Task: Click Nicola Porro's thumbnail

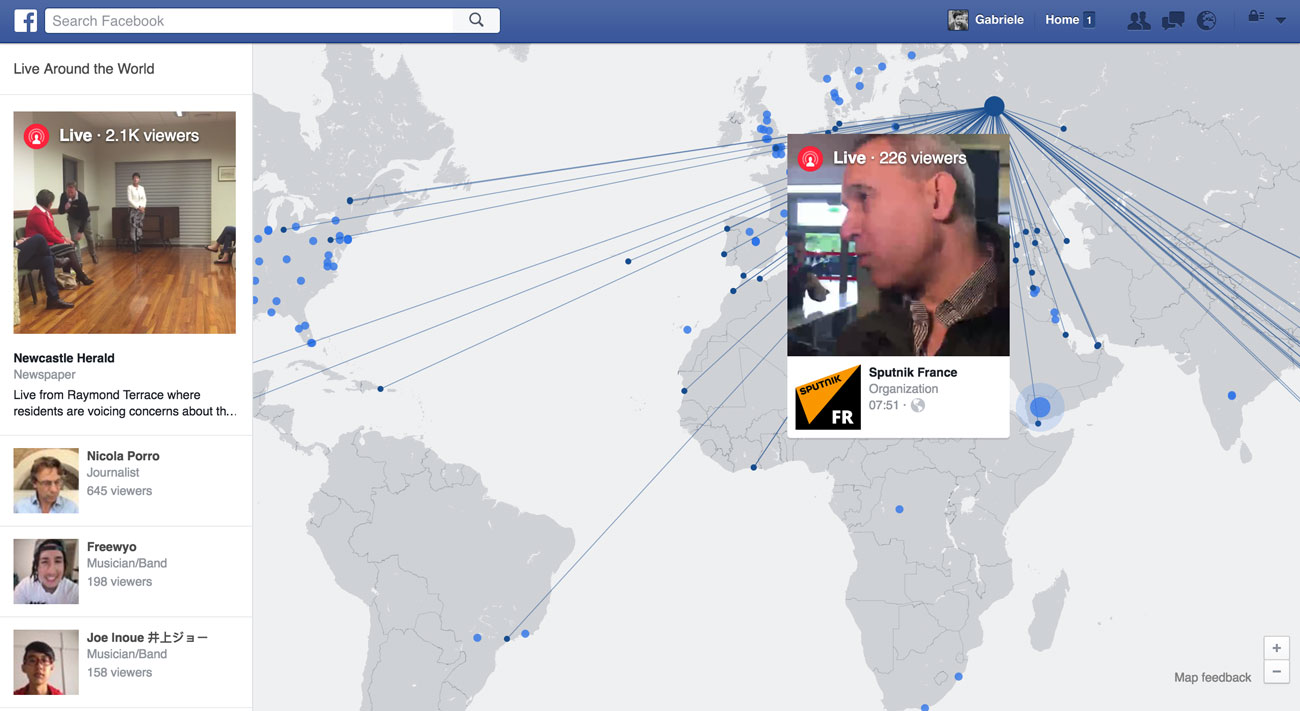Action: click(x=46, y=481)
